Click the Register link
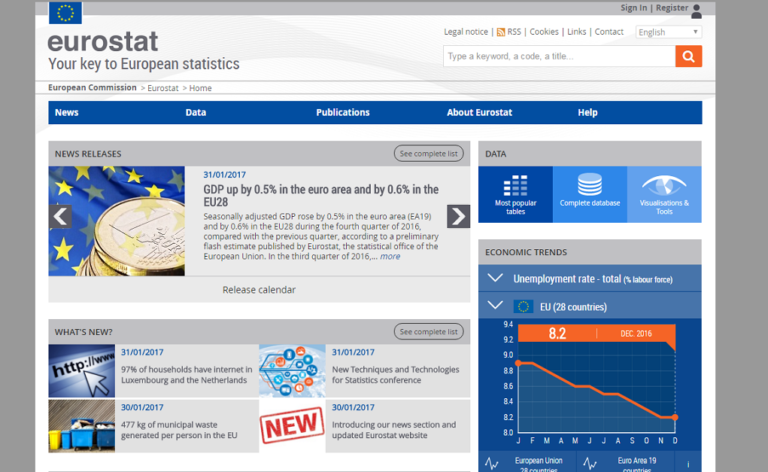The image size is (768, 472). [x=672, y=8]
